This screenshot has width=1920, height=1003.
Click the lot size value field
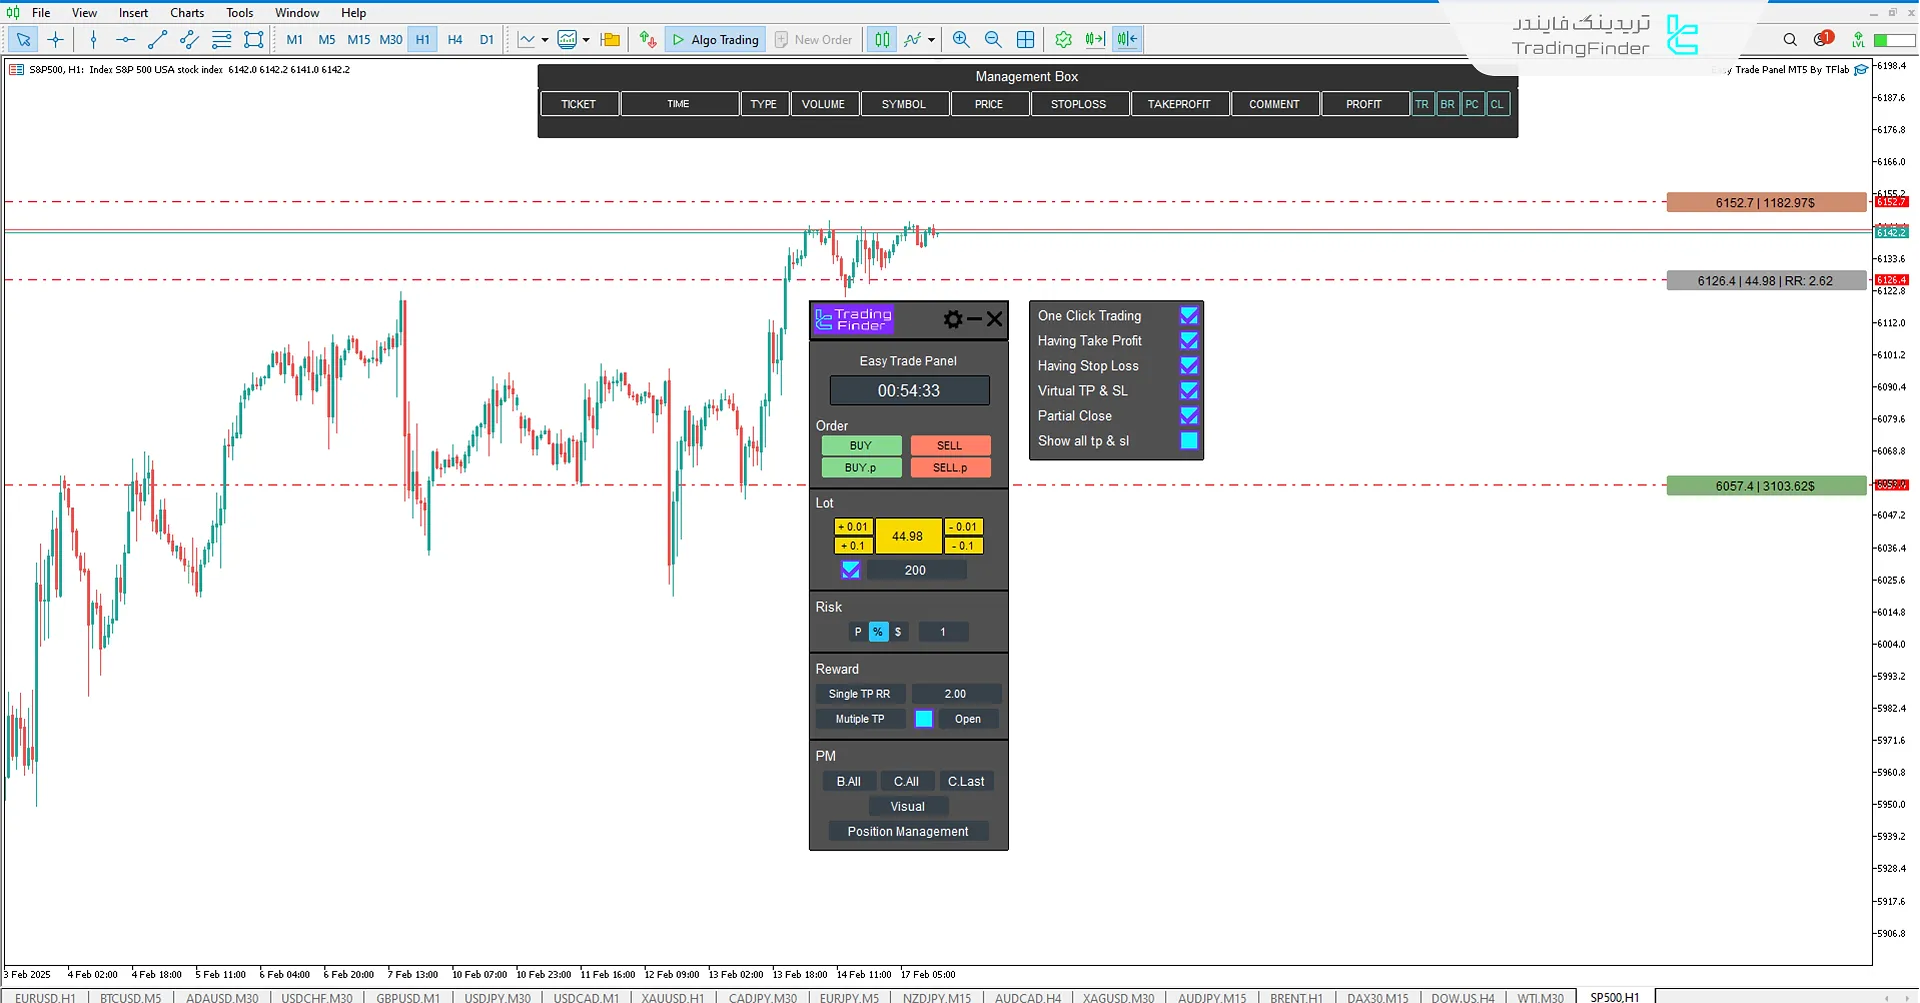click(908, 535)
